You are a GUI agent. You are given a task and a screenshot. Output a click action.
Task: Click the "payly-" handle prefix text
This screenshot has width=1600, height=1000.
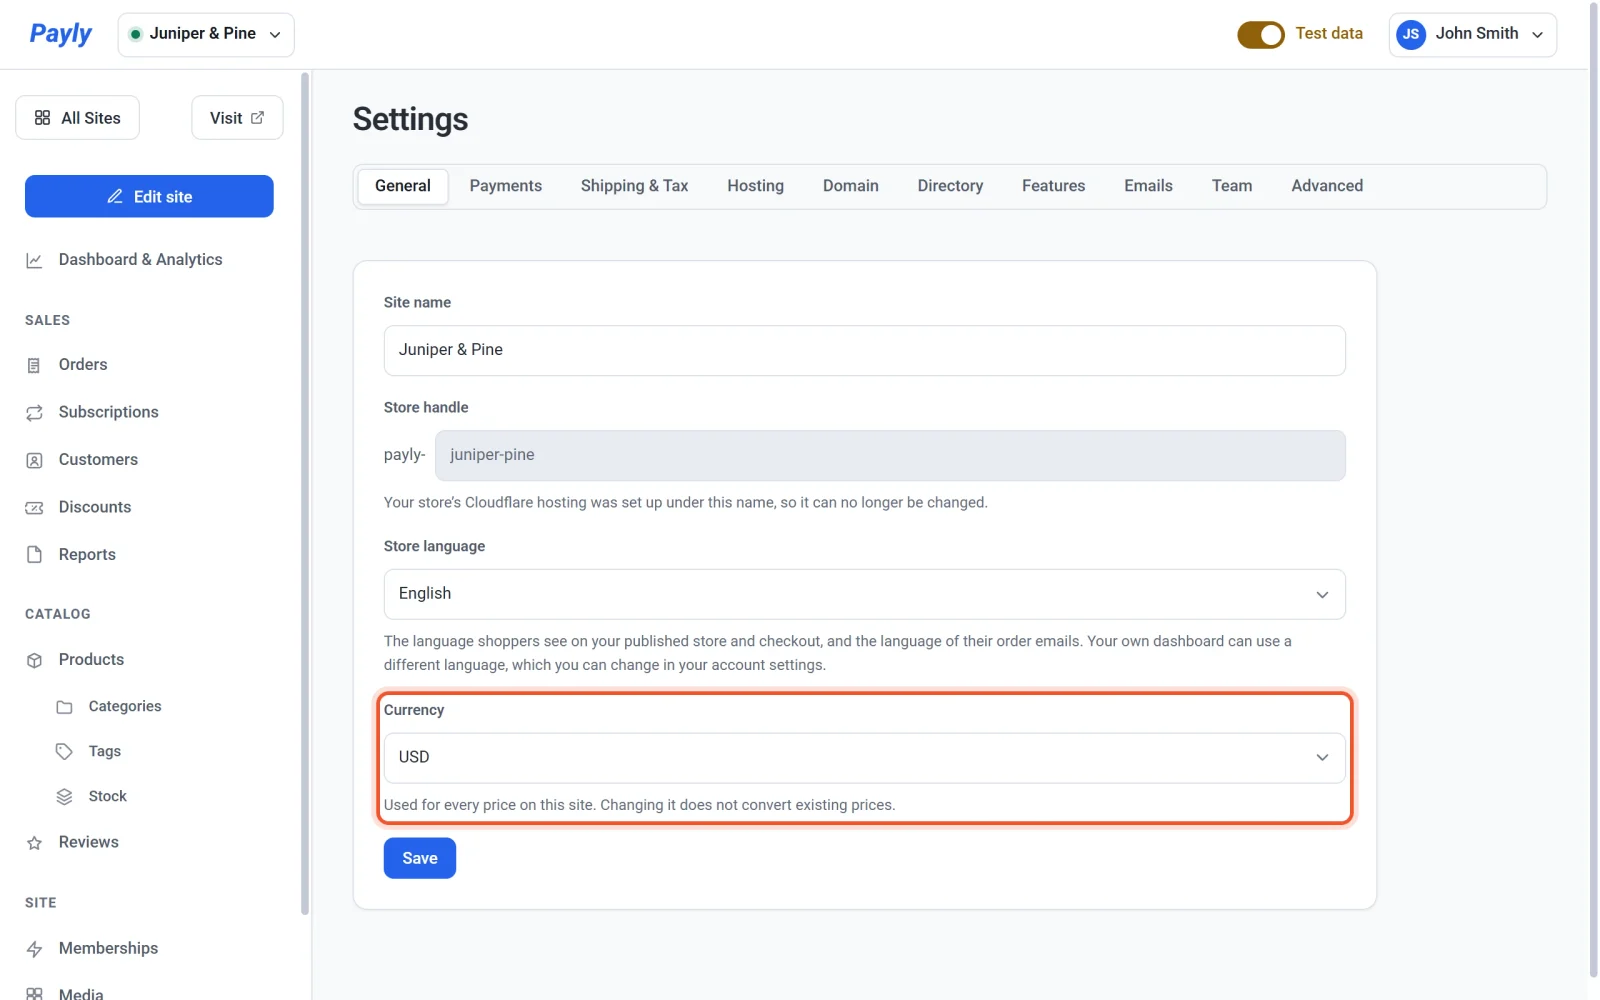coord(404,455)
